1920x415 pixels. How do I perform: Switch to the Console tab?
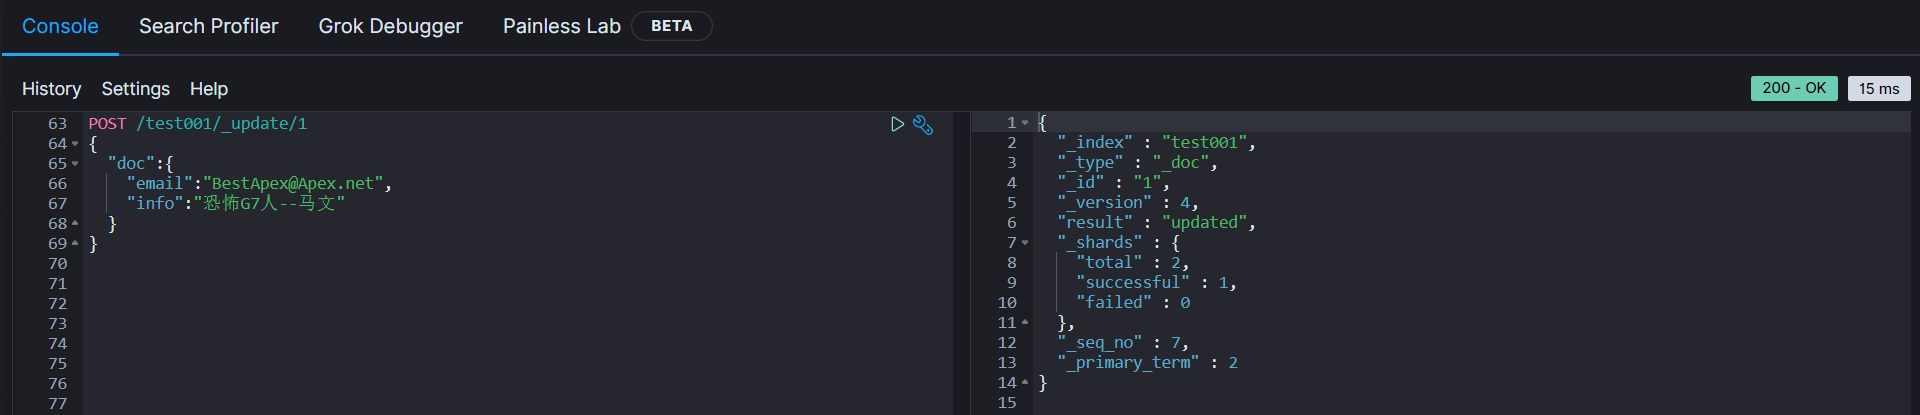60,27
